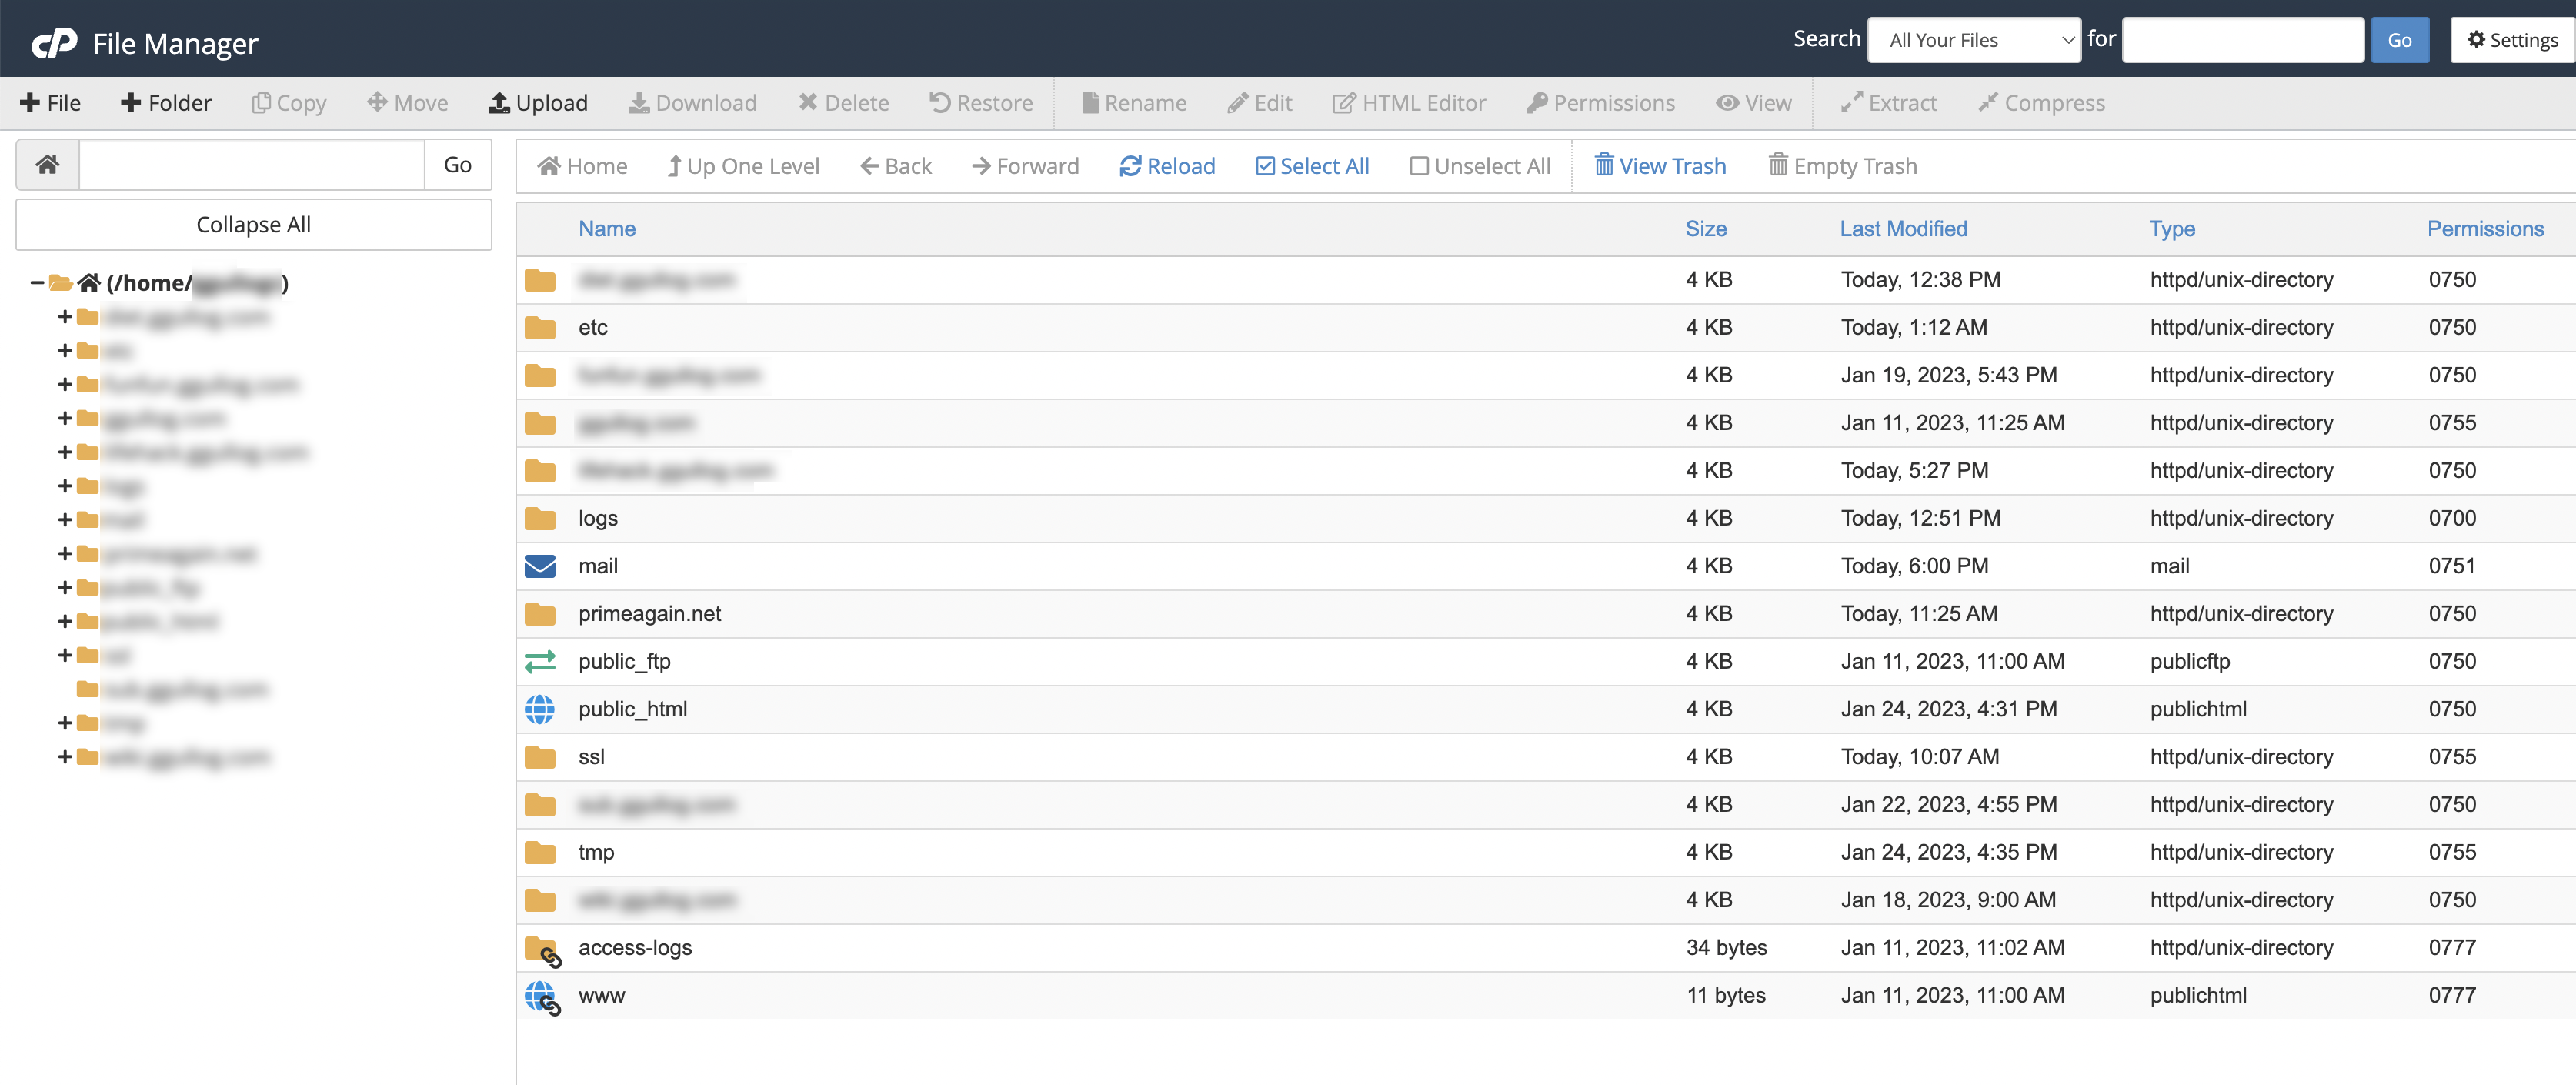Open the All Your Files search dropdown
The height and width of the screenshot is (1085, 2576).
(x=1973, y=40)
